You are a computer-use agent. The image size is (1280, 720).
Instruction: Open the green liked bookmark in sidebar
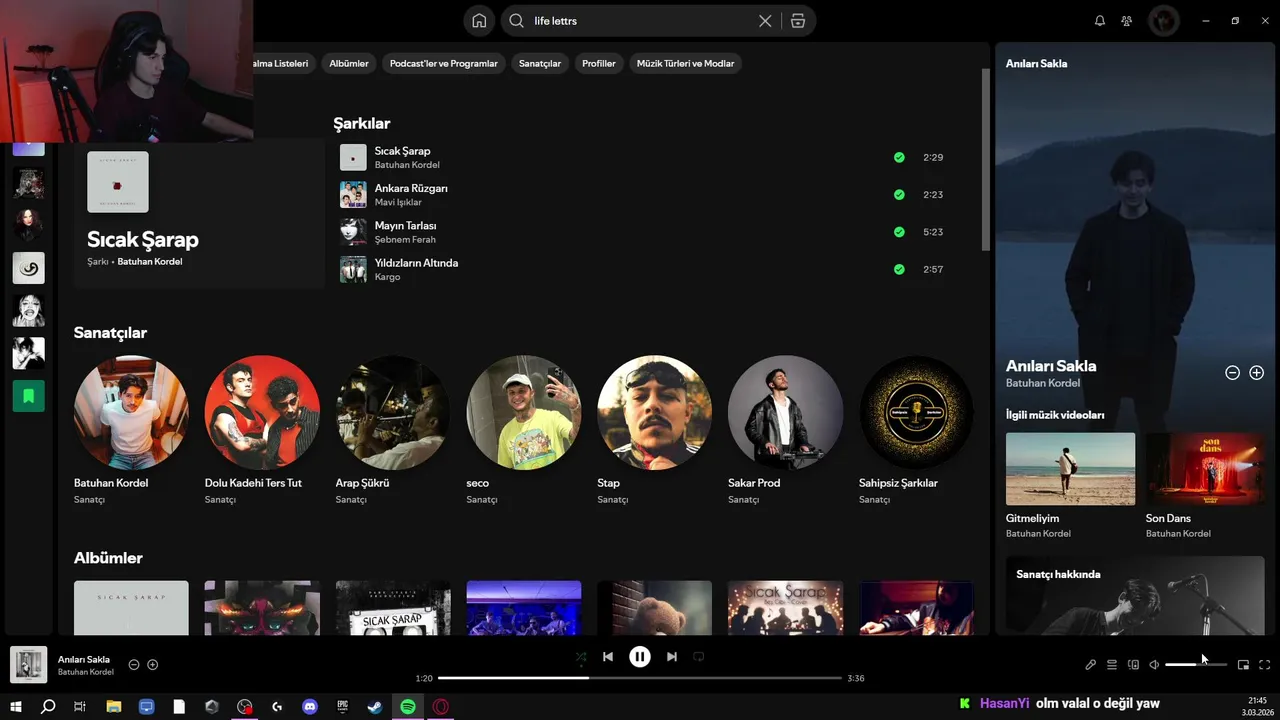(29, 396)
